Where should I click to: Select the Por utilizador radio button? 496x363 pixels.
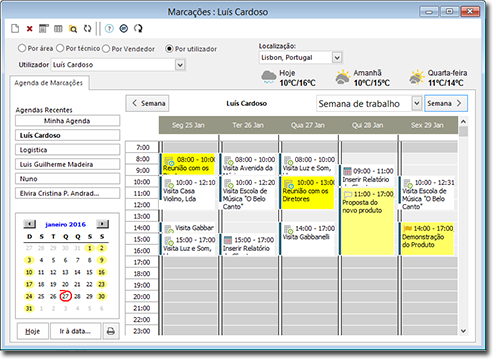click(x=169, y=49)
